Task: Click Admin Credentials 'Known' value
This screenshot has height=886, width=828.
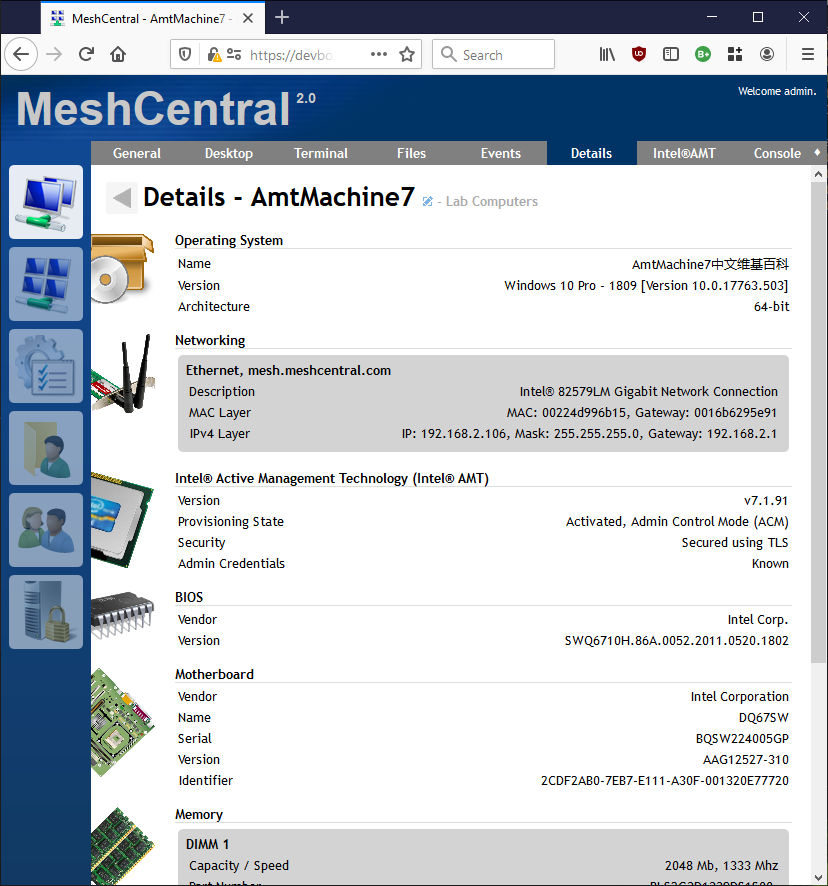Action: (770, 563)
